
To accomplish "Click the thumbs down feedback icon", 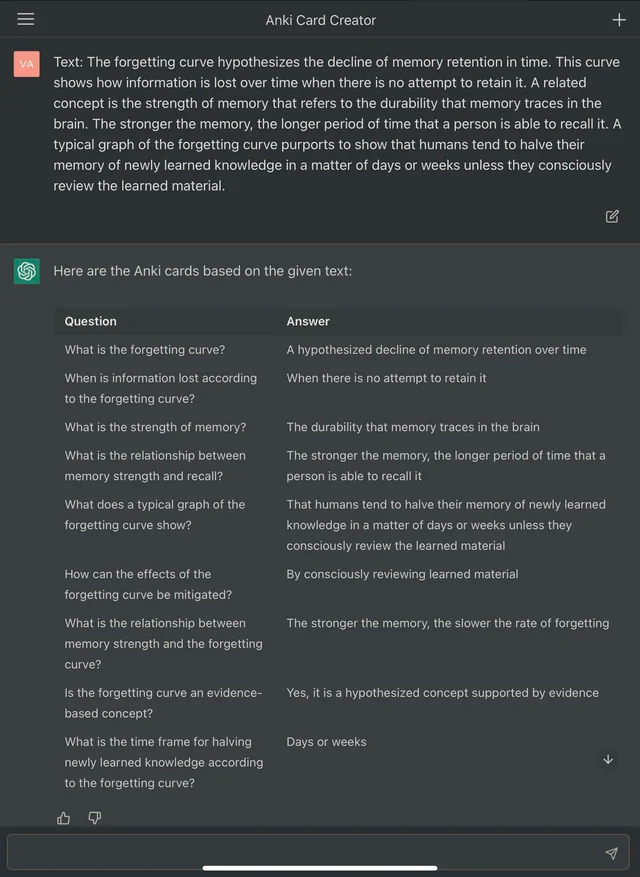I will 95,818.
